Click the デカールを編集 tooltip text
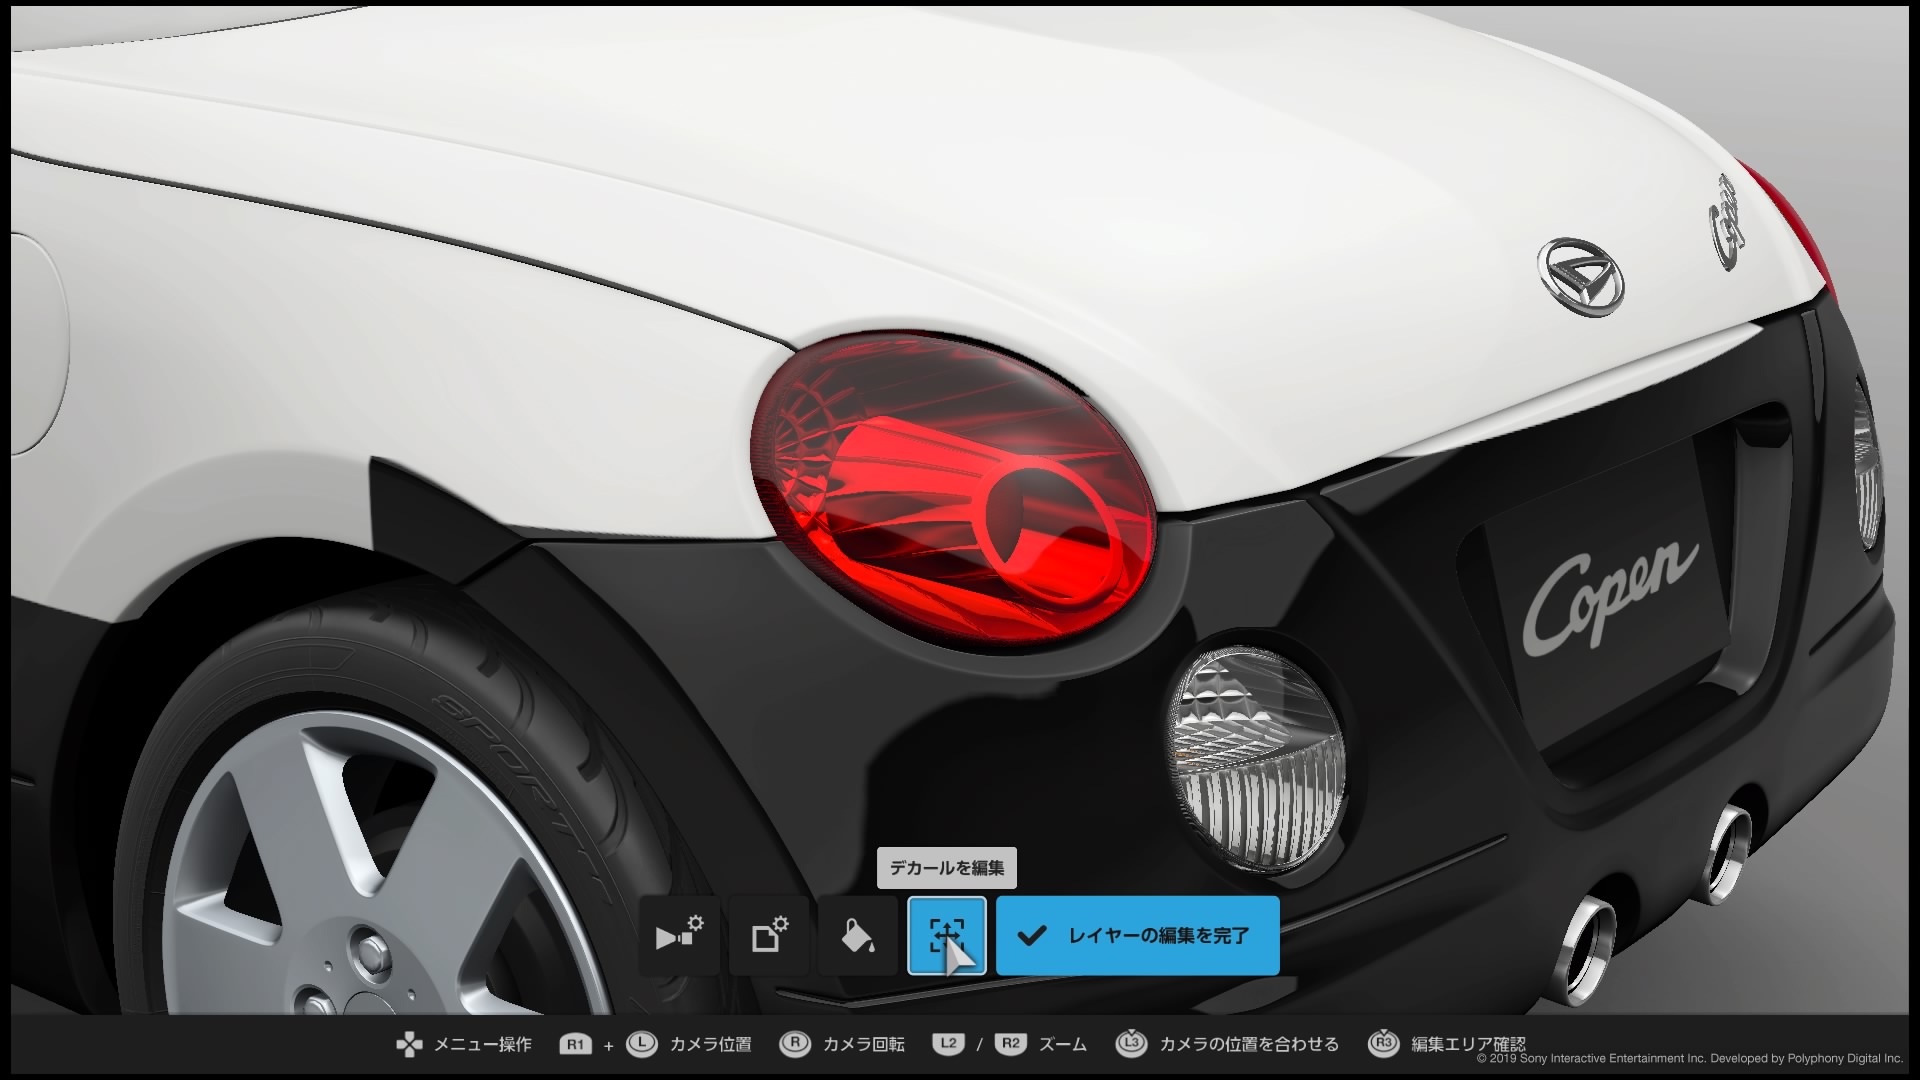Screen dimensions: 1920x1080 (947, 868)
